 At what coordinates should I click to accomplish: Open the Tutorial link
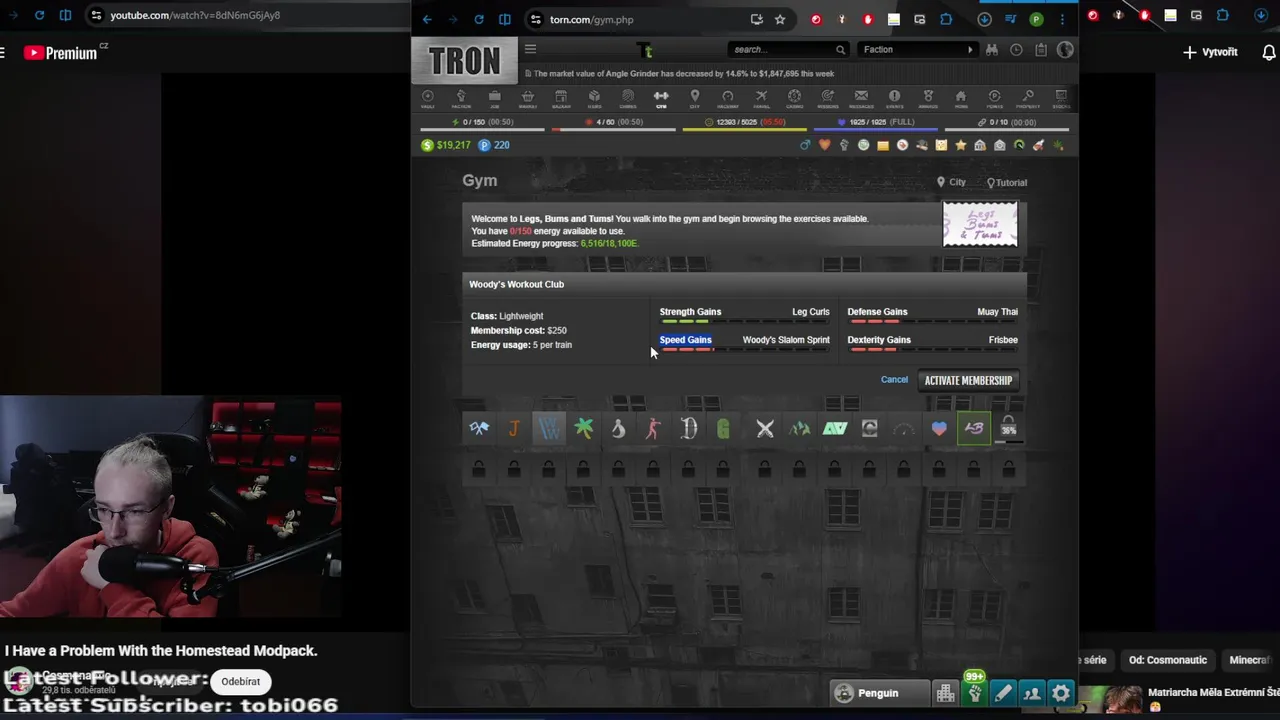pyautogui.click(x=1007, y=183)
